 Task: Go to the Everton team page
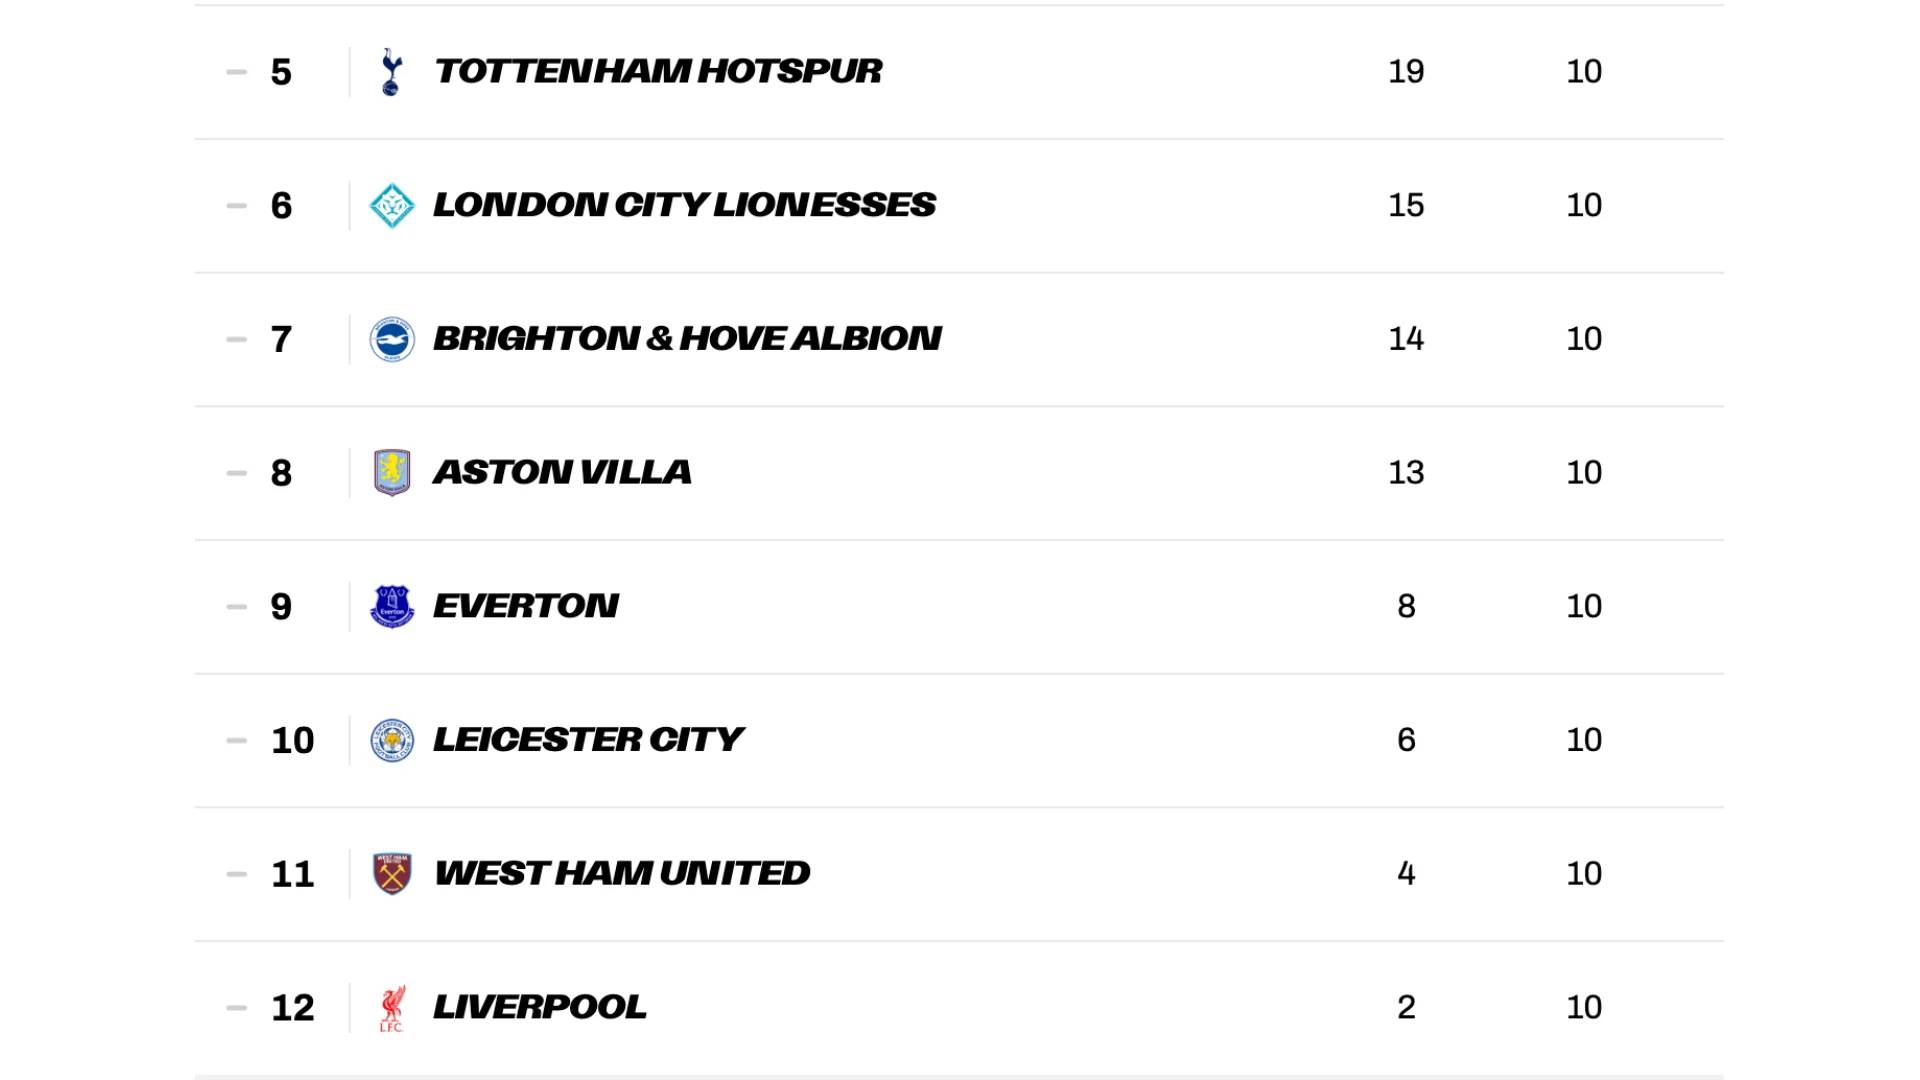525,606
